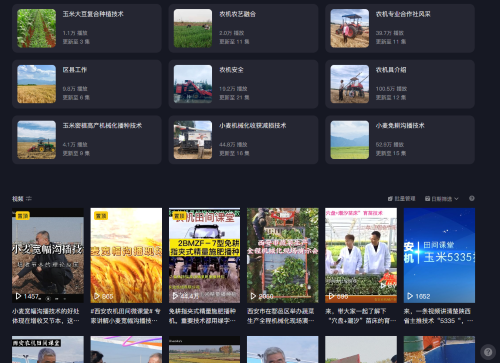
Task: Click the play icon showing 44.4万 views
Action: pyautogui.click(x=175, y=296)
